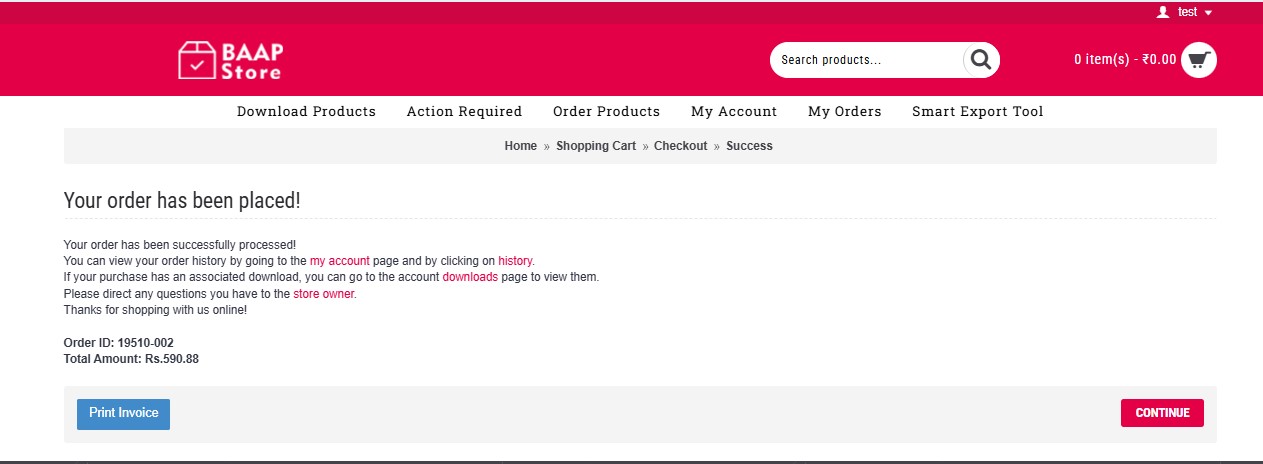1263x464 pixels.
Task: Click the search magnifier icon
Action: 981,60
